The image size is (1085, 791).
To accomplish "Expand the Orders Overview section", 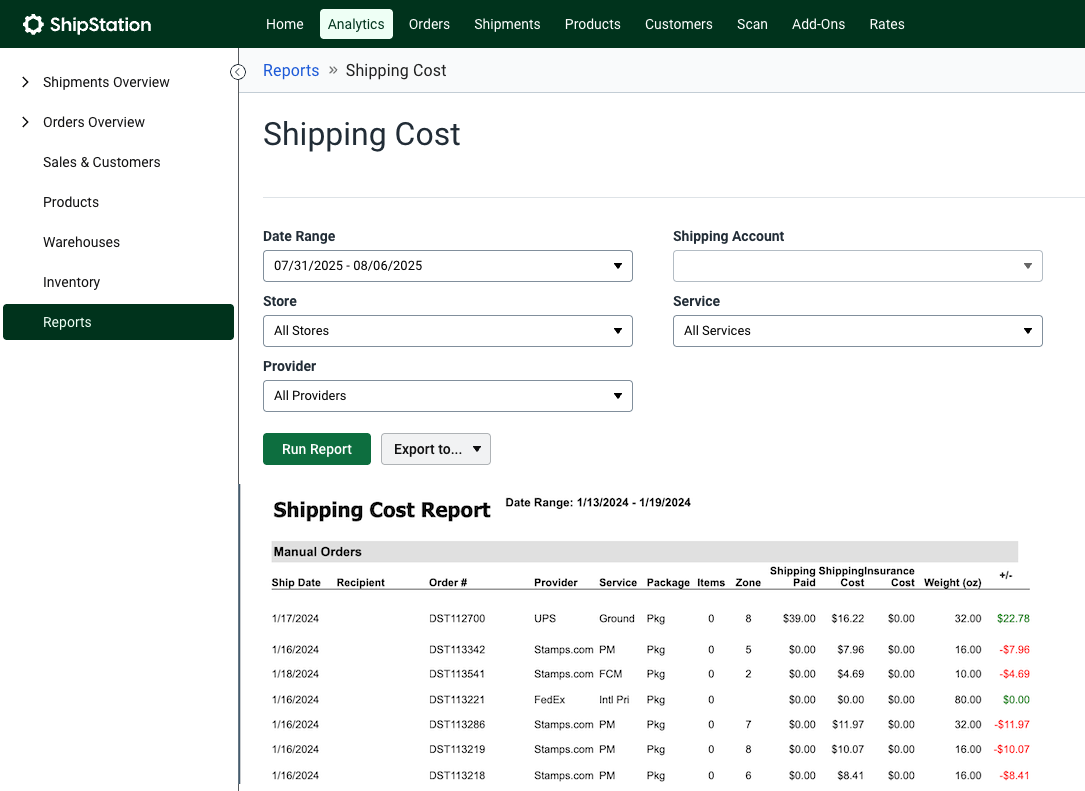I will click(x=95, y=122).
